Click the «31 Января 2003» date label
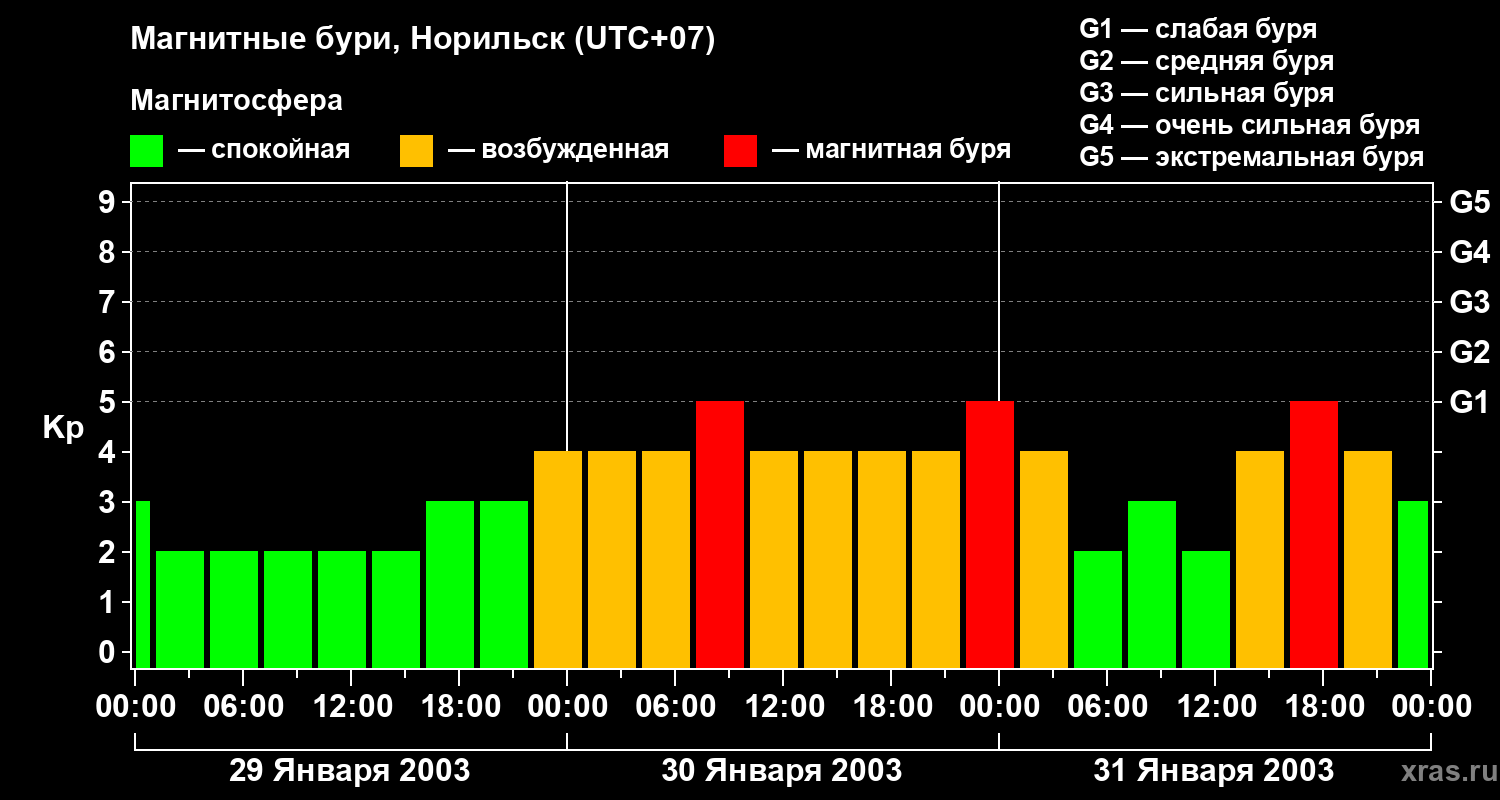Screen dimensions: 1500x800 pyautogui.click(x=1213, y=770)
